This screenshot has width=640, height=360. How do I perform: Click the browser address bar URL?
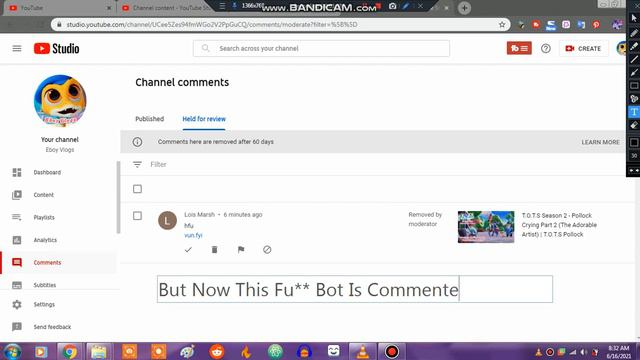click(x=212, y=24)
